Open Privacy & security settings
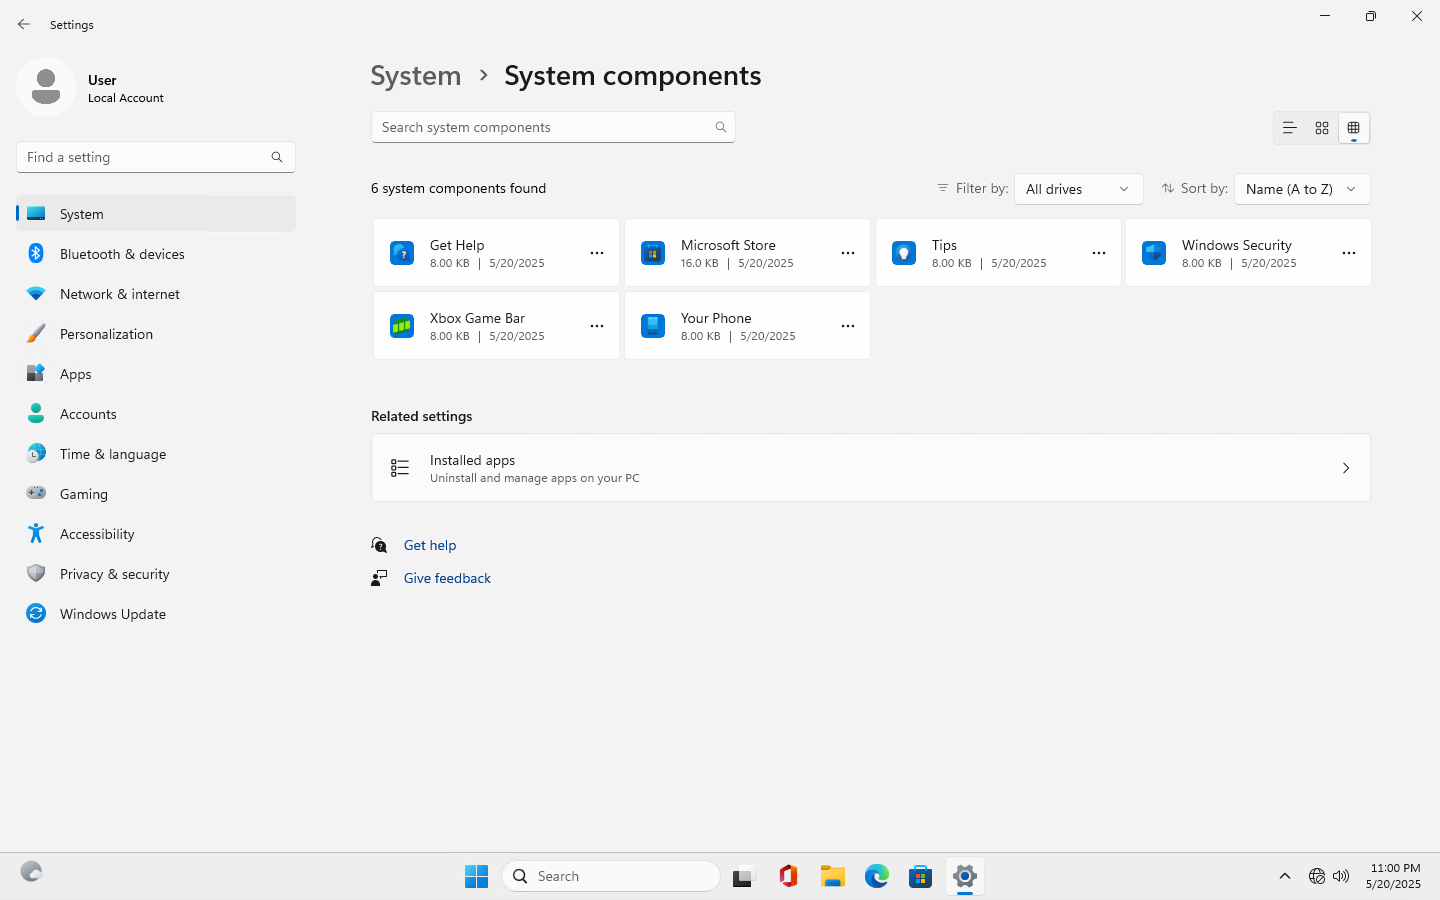 click(156, 574)
